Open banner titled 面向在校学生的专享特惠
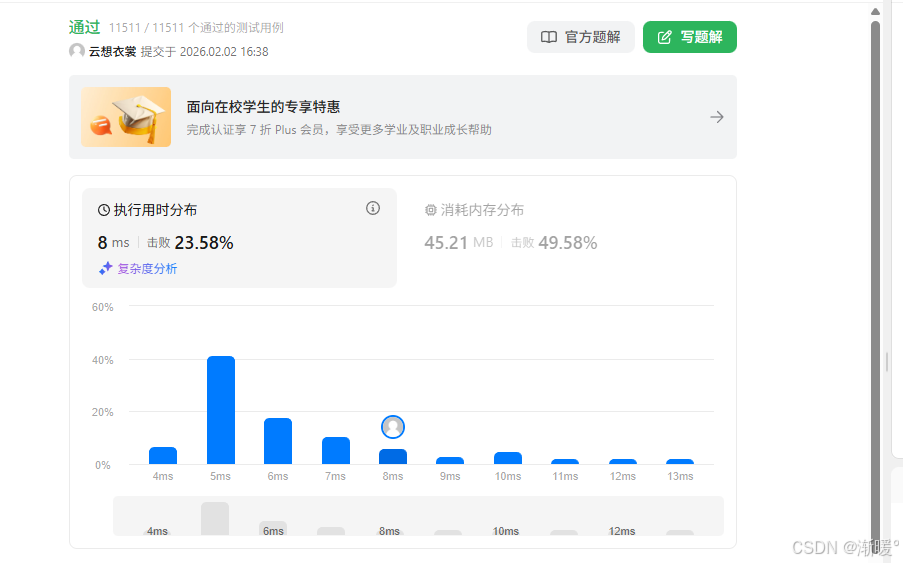Viewport: 903px width, 563px height. click(x=403, y=117)
